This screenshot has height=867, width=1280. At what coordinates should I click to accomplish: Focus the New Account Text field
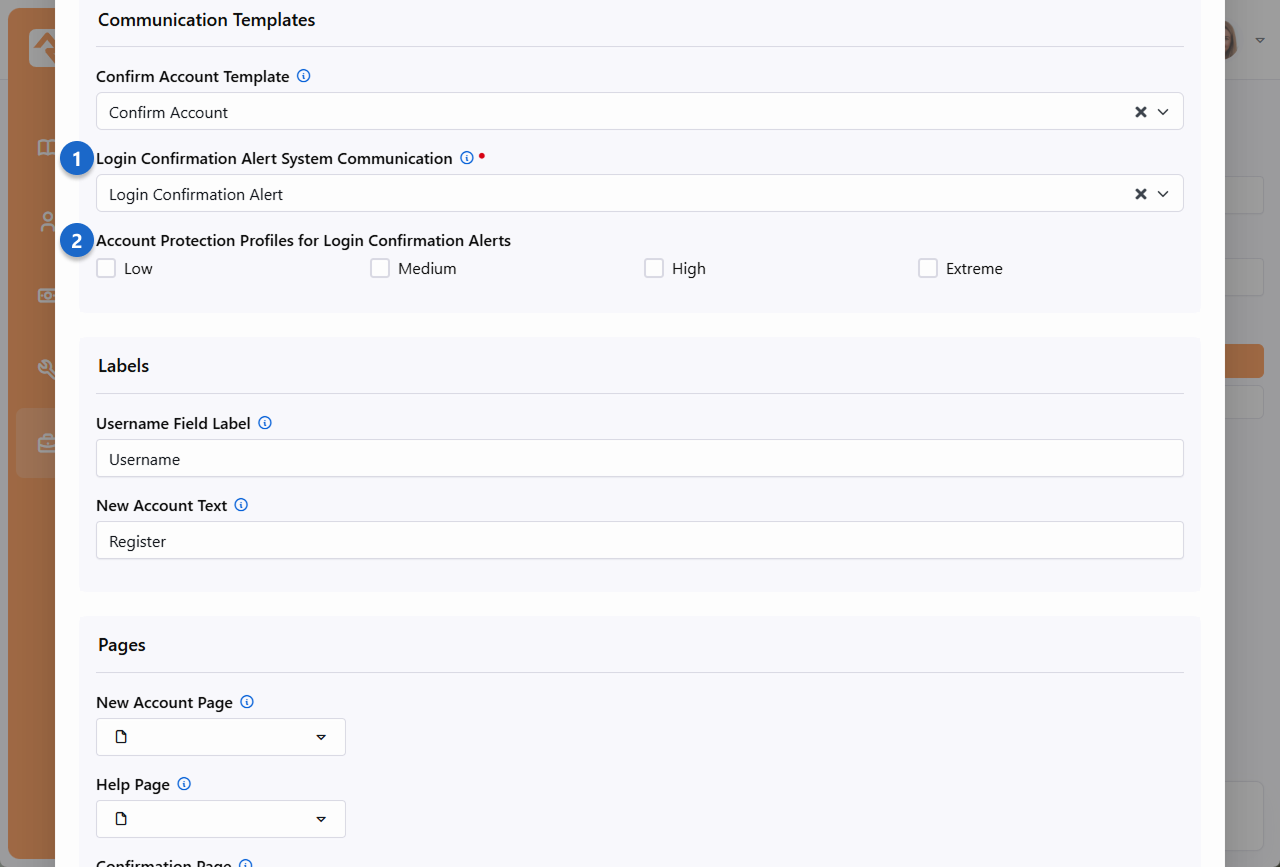(640, 541)
